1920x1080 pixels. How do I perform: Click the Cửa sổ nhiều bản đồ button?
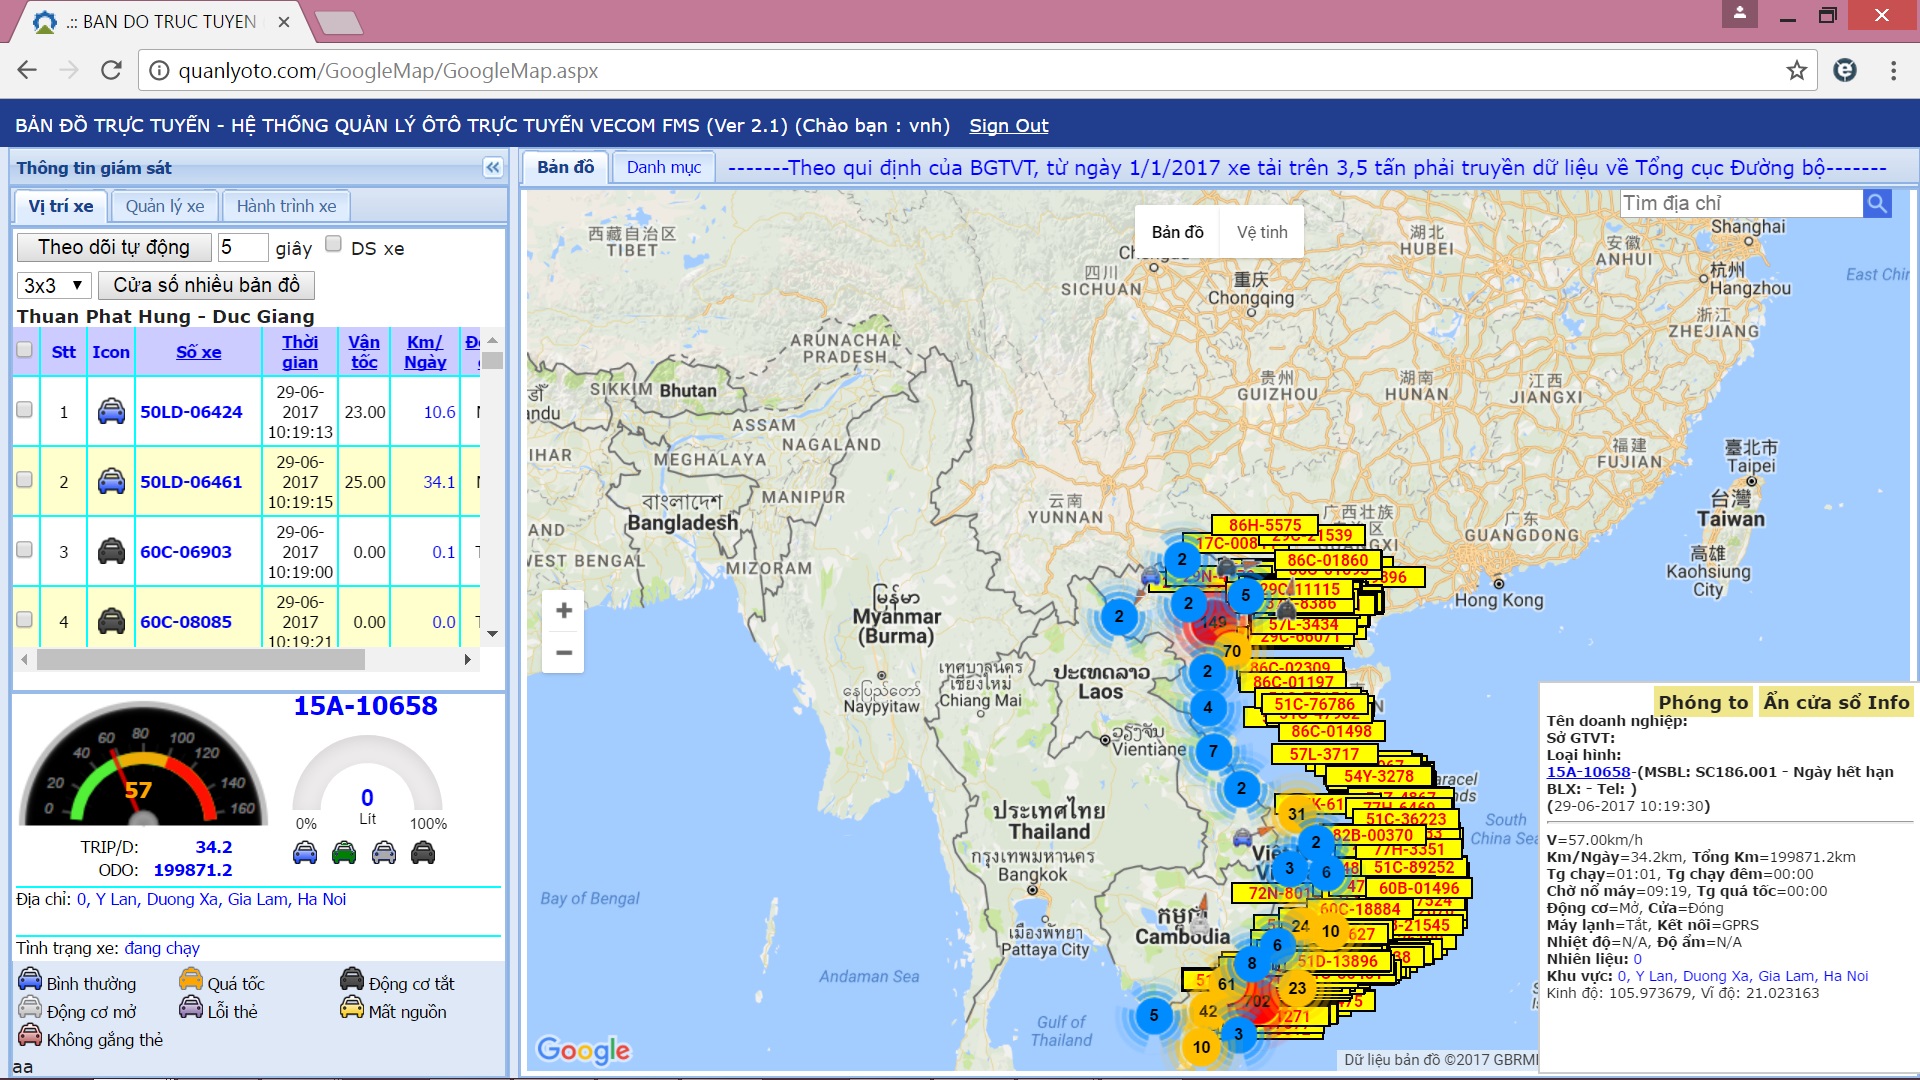pyautogui.click(x=206, y=285)
